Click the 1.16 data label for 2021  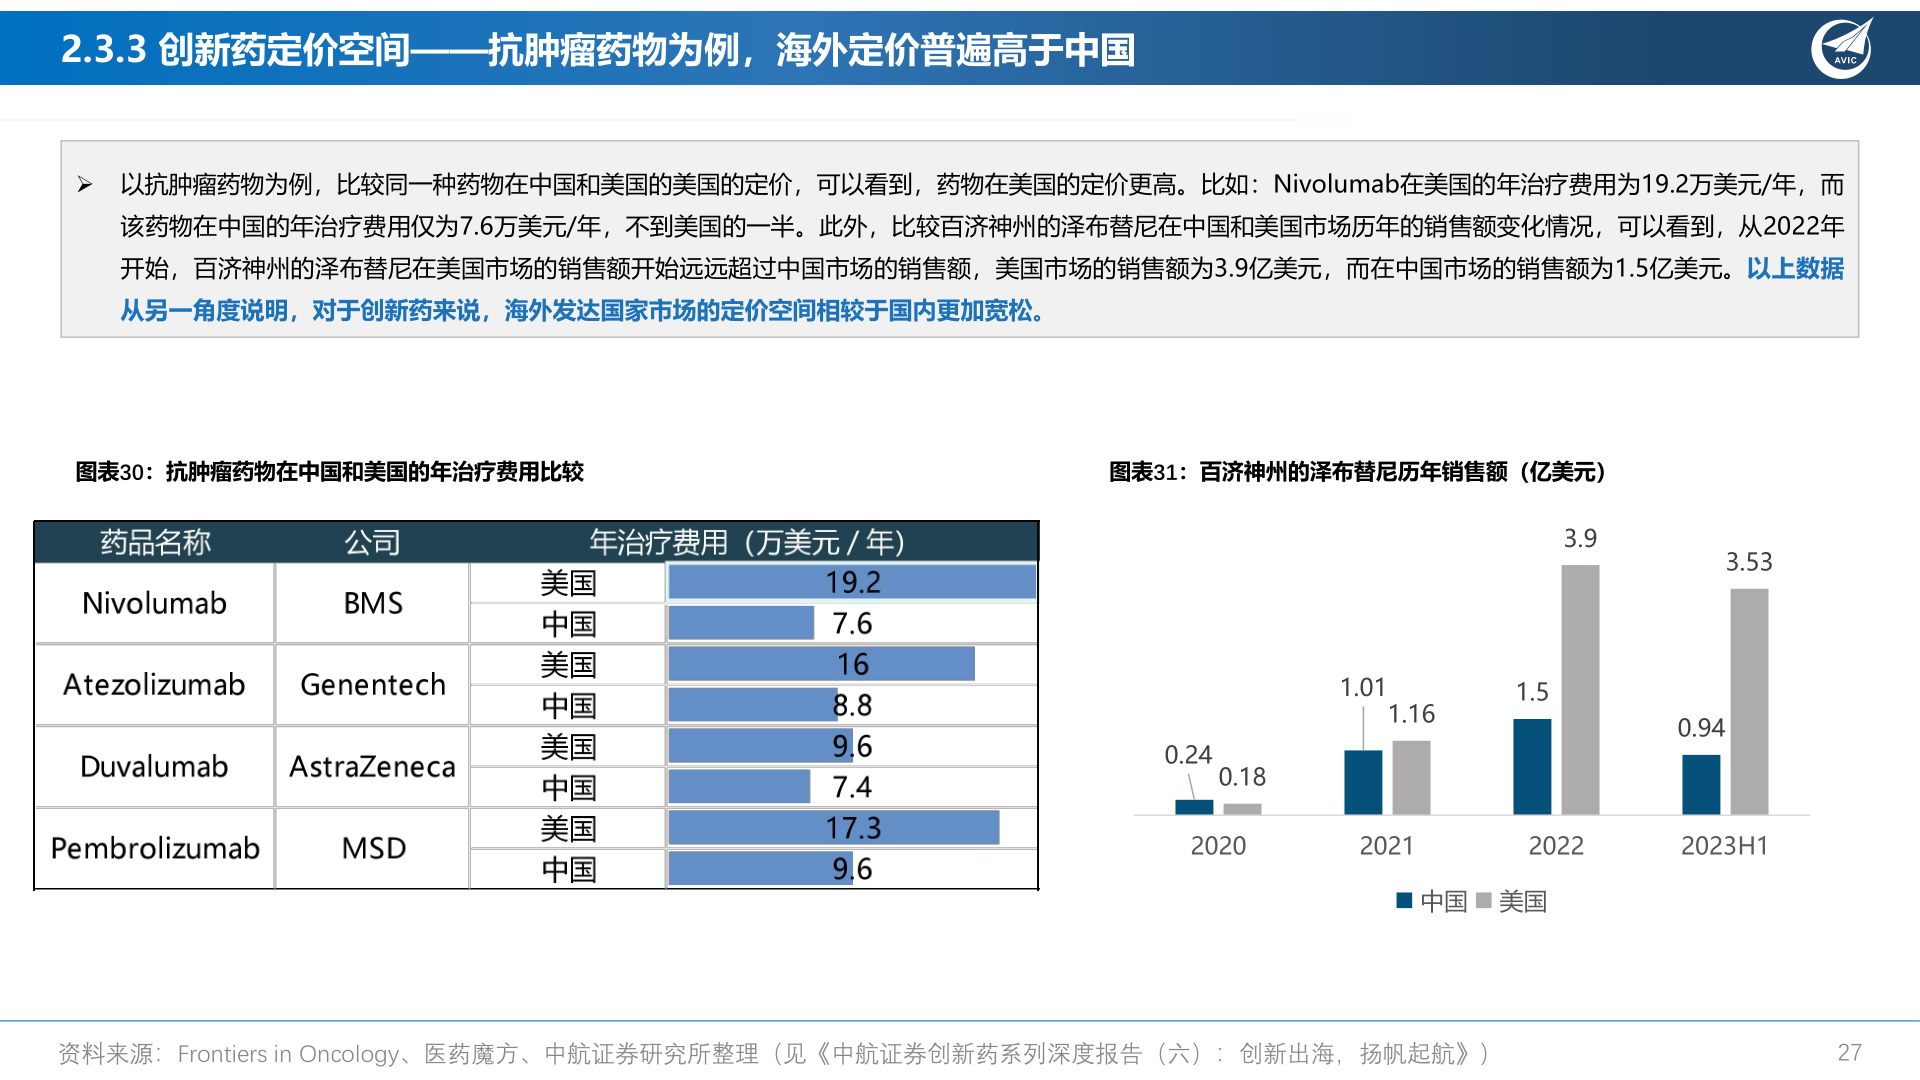point(1411,714)
